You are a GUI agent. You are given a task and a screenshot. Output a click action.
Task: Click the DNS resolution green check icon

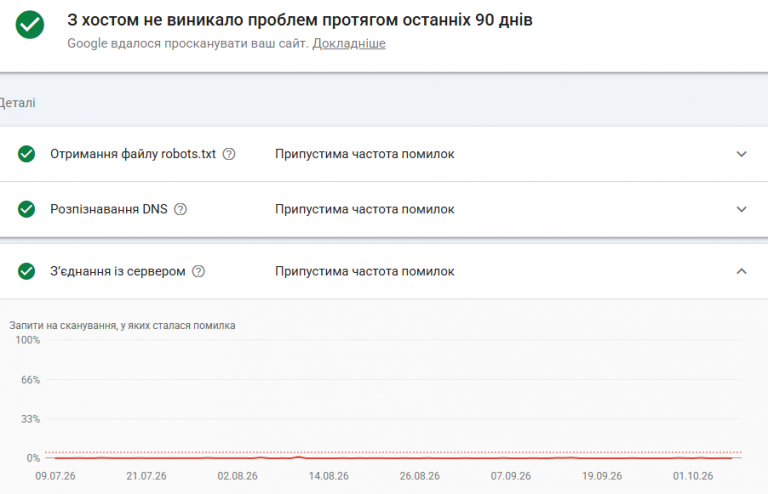[x=26, y=209]
